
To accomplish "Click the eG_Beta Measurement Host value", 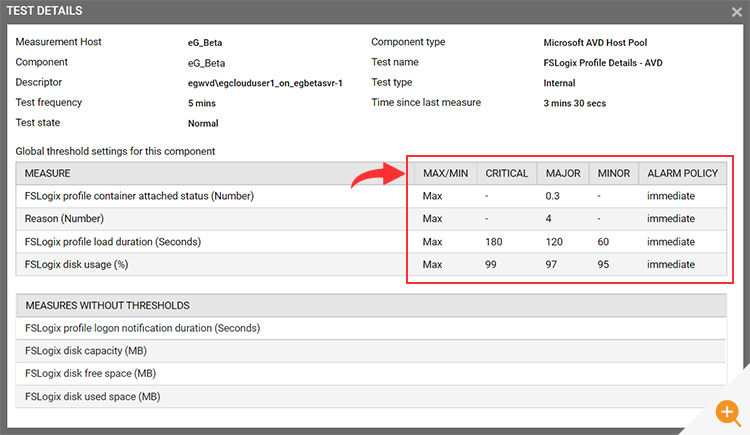I will 205,43.
